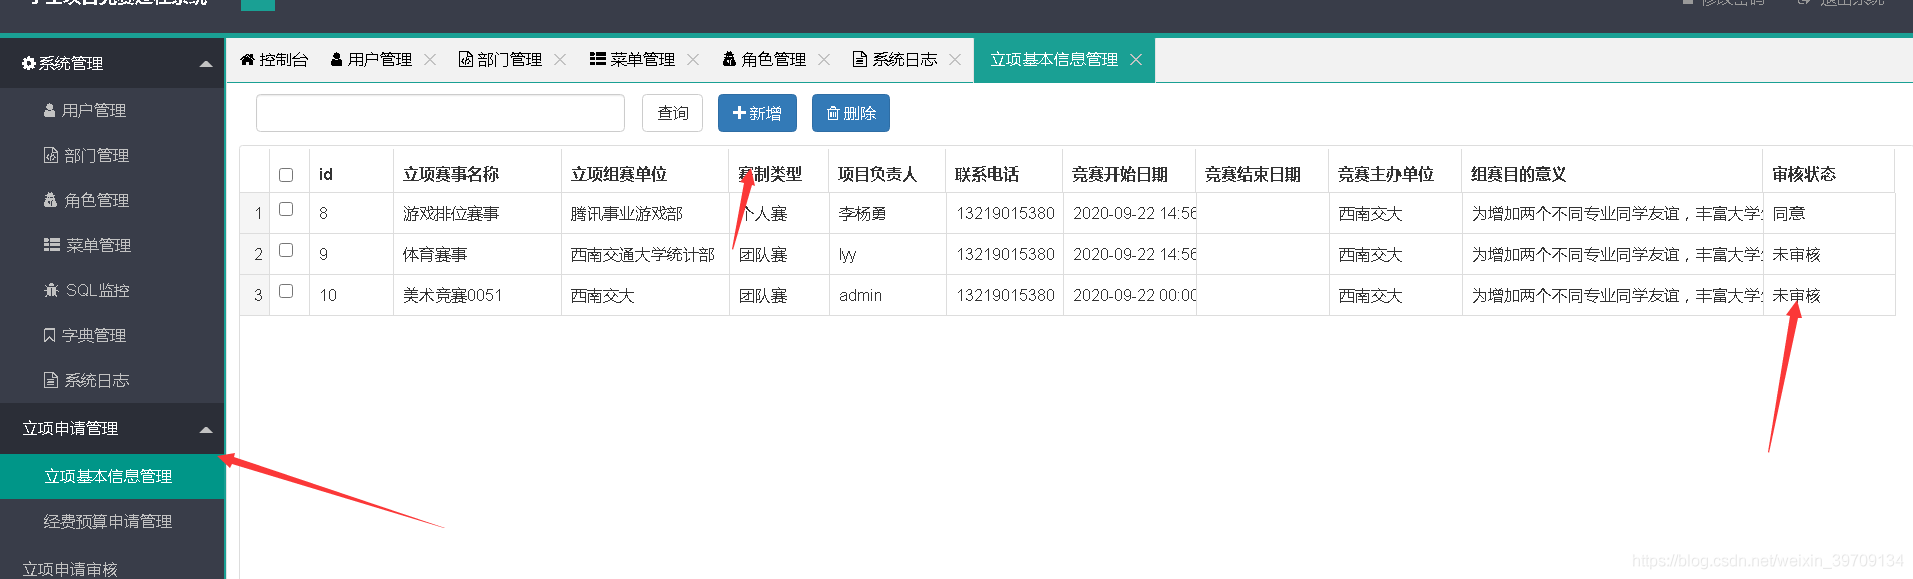Screen dimensions: 1913x579
Task: Close the 部门管理 tab
Action: coord(560,60)
